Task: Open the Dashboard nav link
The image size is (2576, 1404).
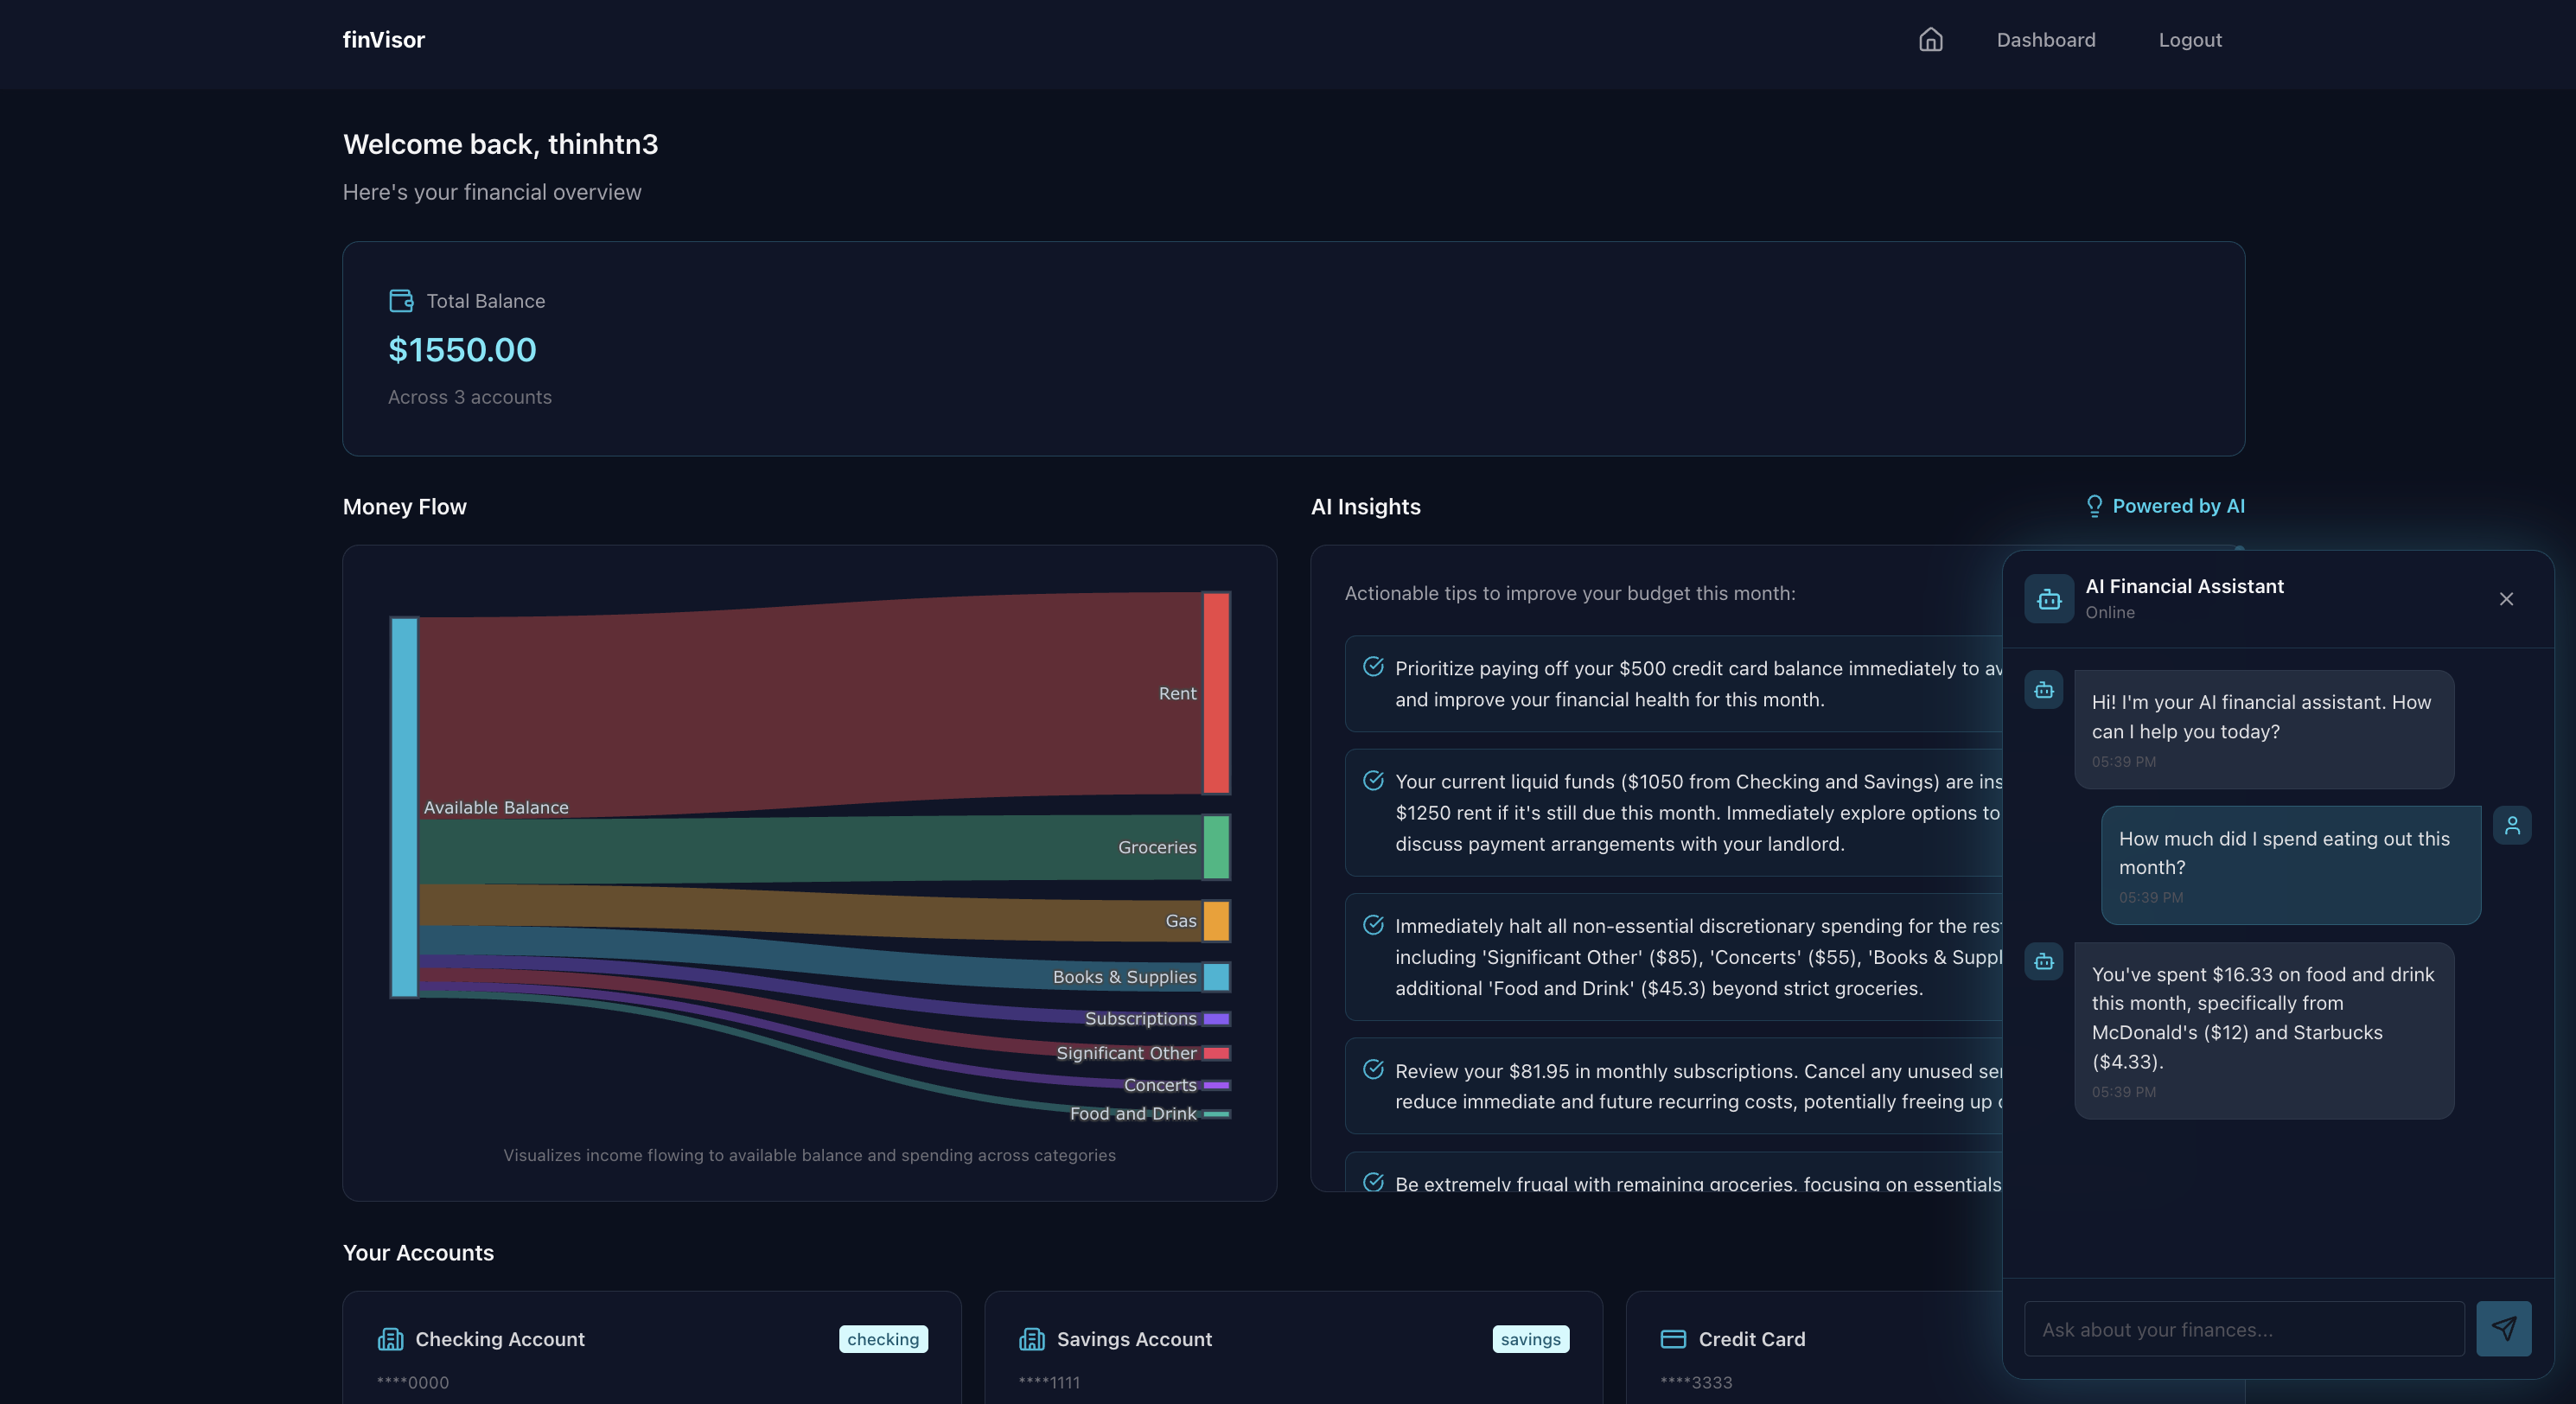Action: tap(2045, 40)
